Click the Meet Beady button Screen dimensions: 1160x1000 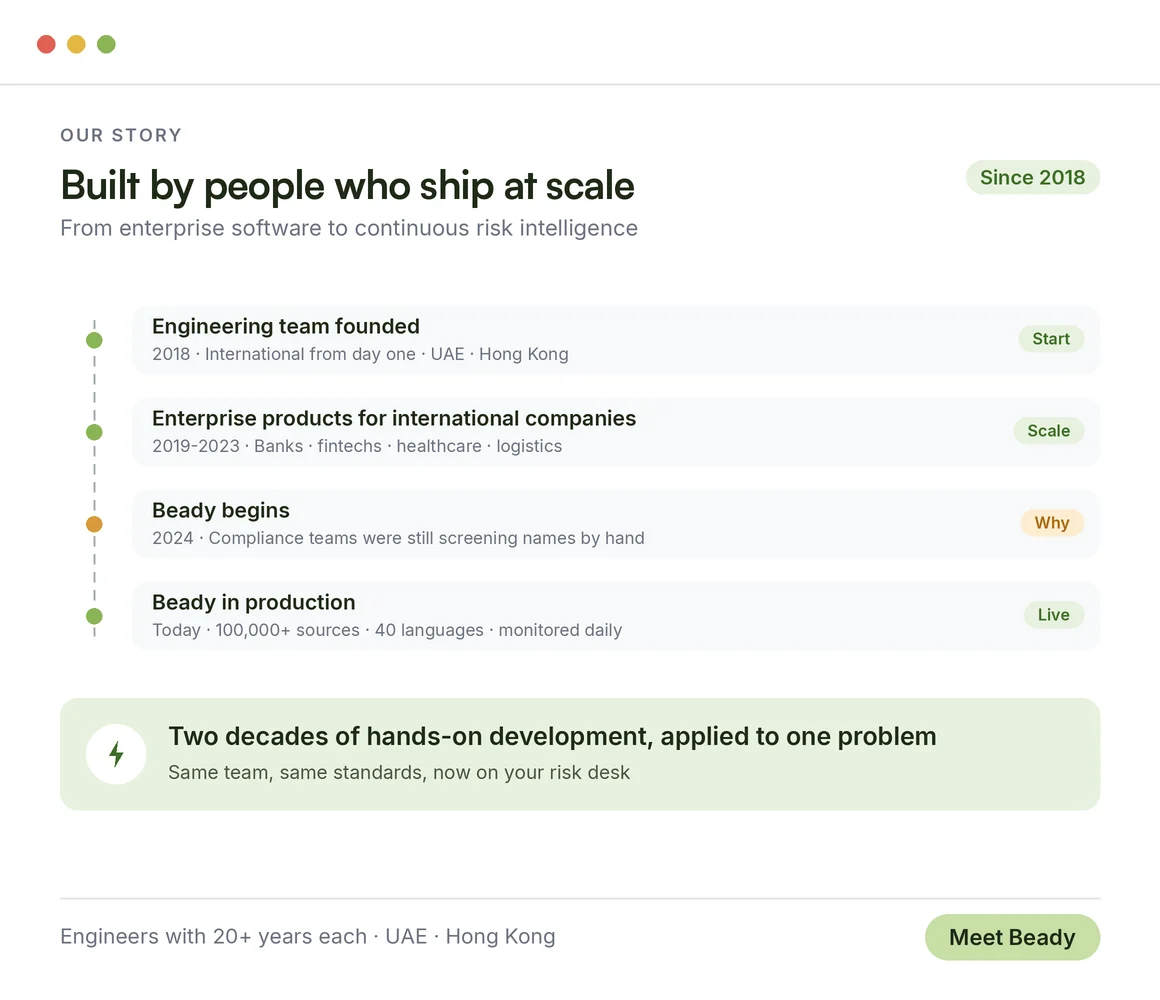(x=1012, y=937)
